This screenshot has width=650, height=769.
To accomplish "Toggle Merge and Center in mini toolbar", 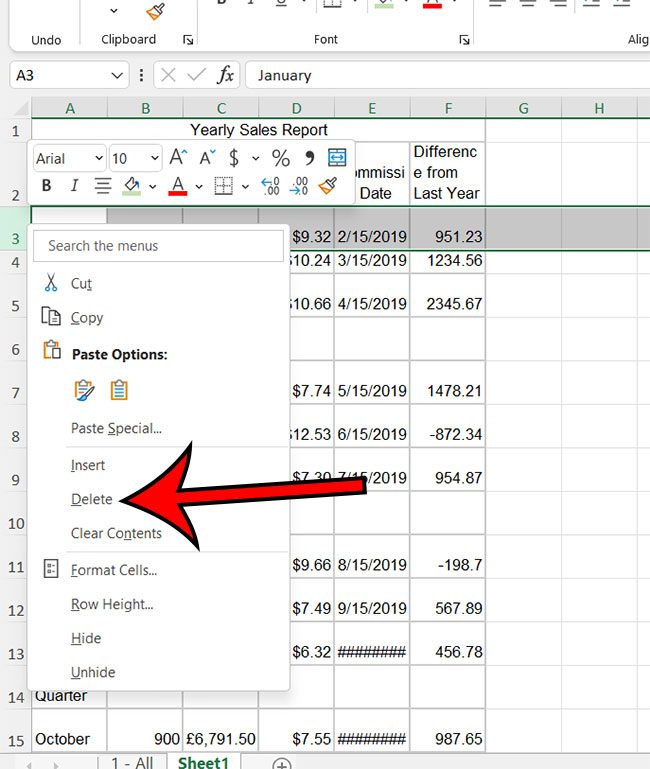I will pos(337,158).
